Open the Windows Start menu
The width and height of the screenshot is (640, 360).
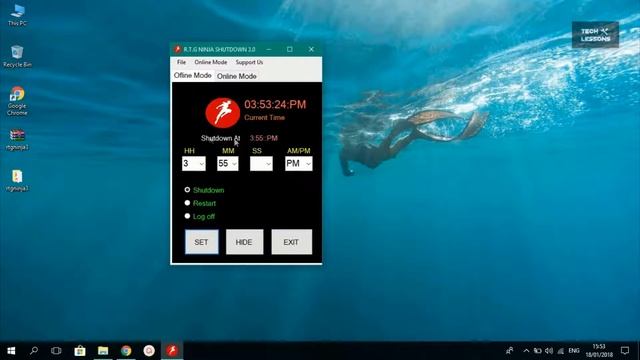11,351
